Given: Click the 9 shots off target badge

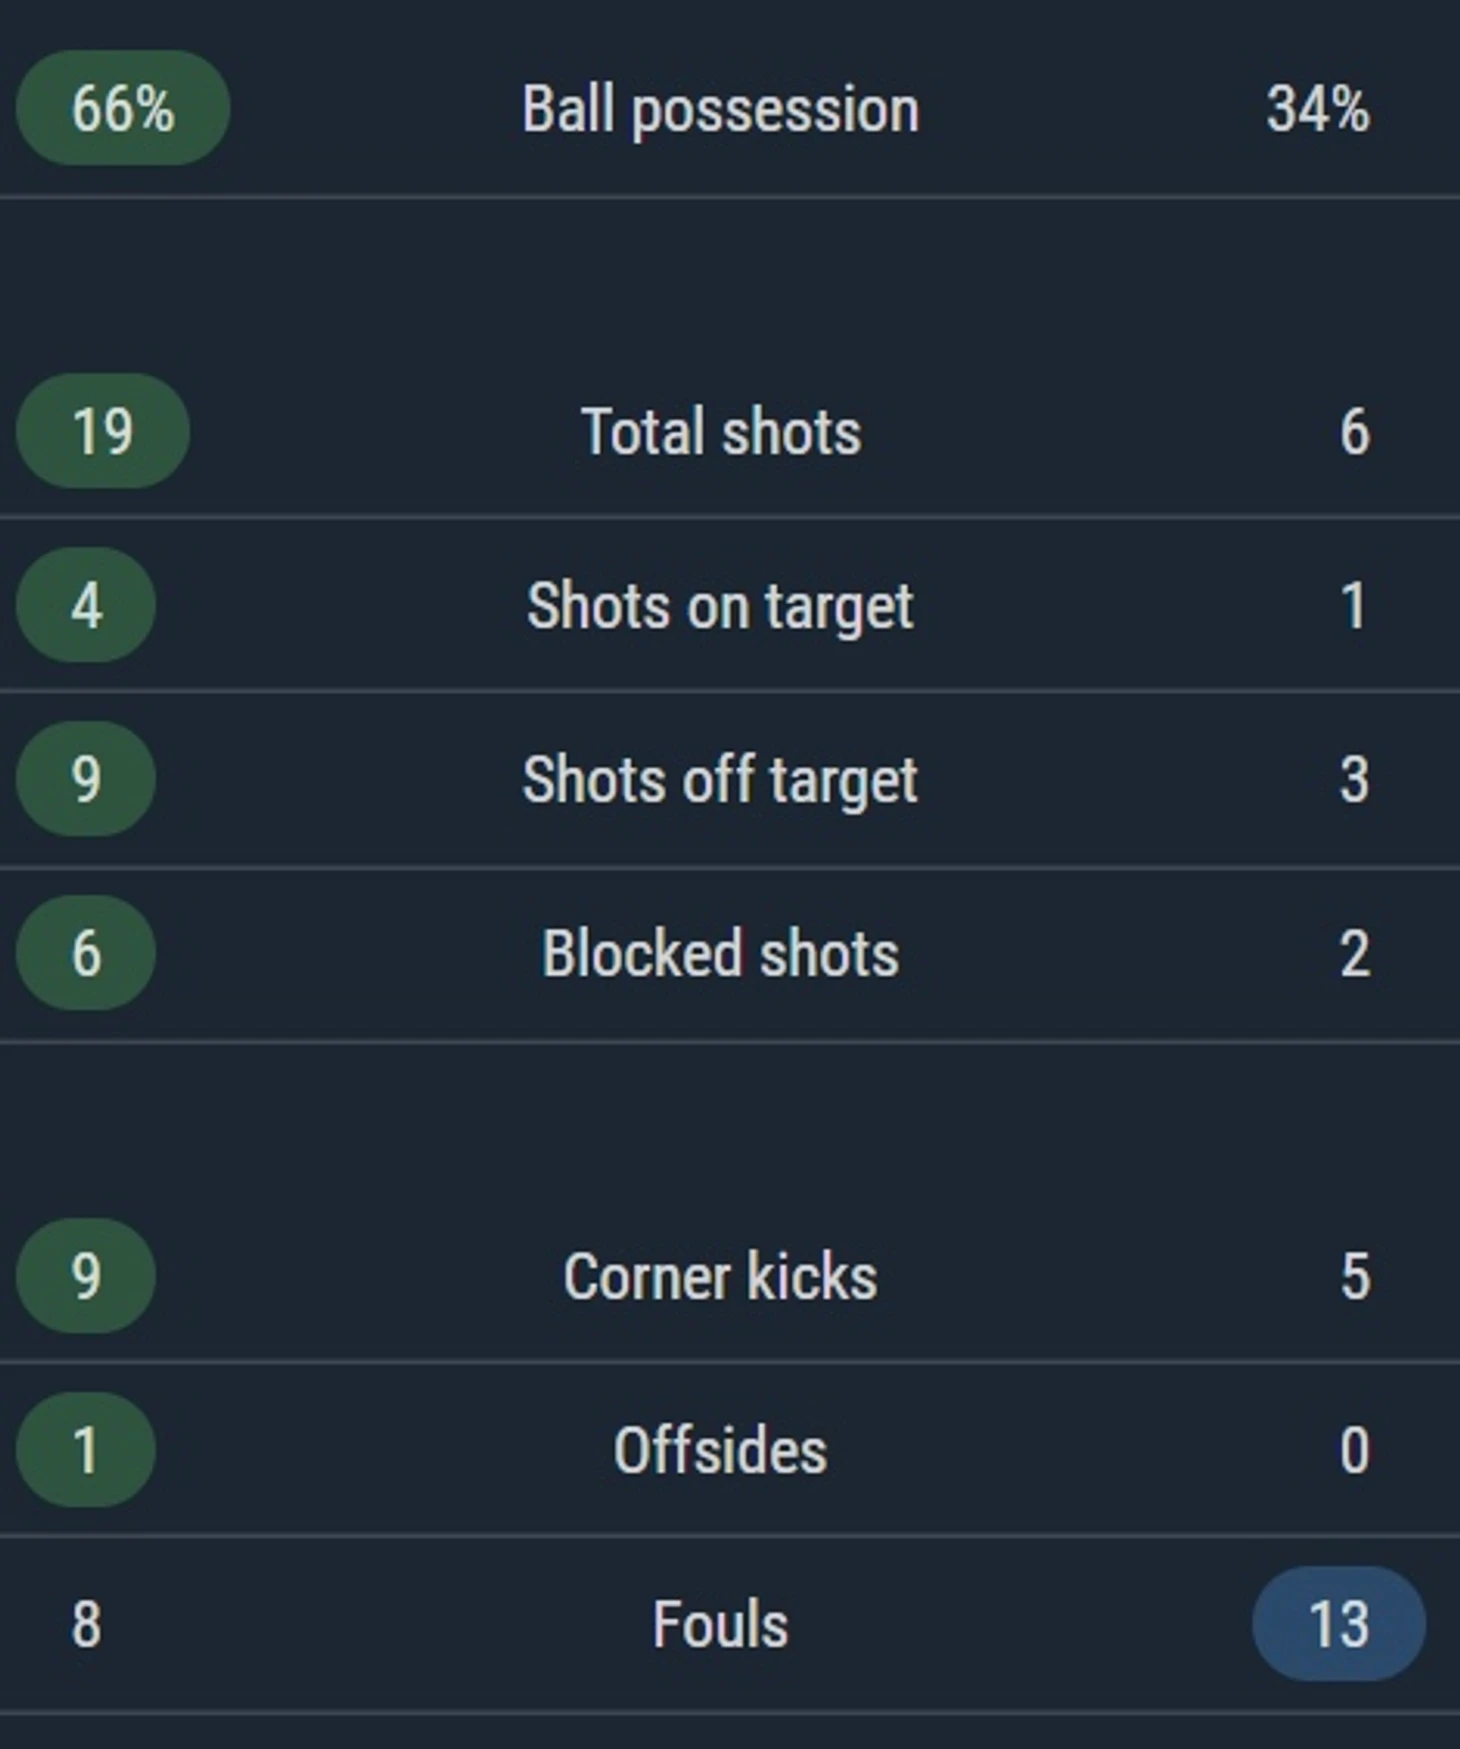Looking at the screenshot, I should coord(86,779).
